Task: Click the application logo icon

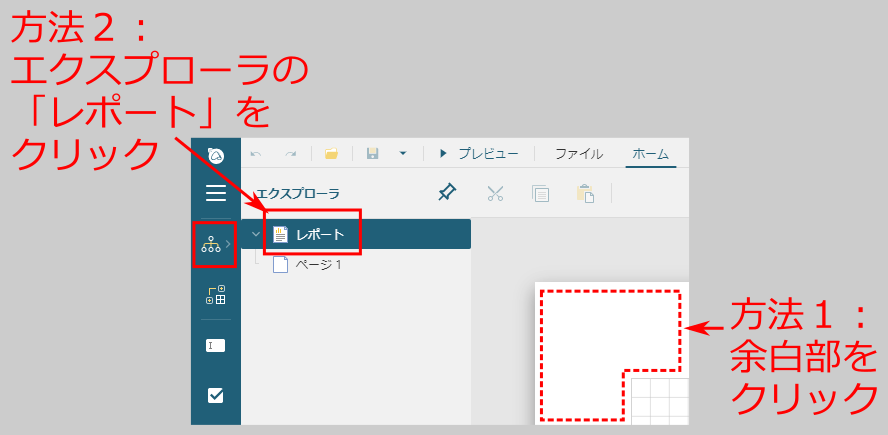Action: point(216,155)
